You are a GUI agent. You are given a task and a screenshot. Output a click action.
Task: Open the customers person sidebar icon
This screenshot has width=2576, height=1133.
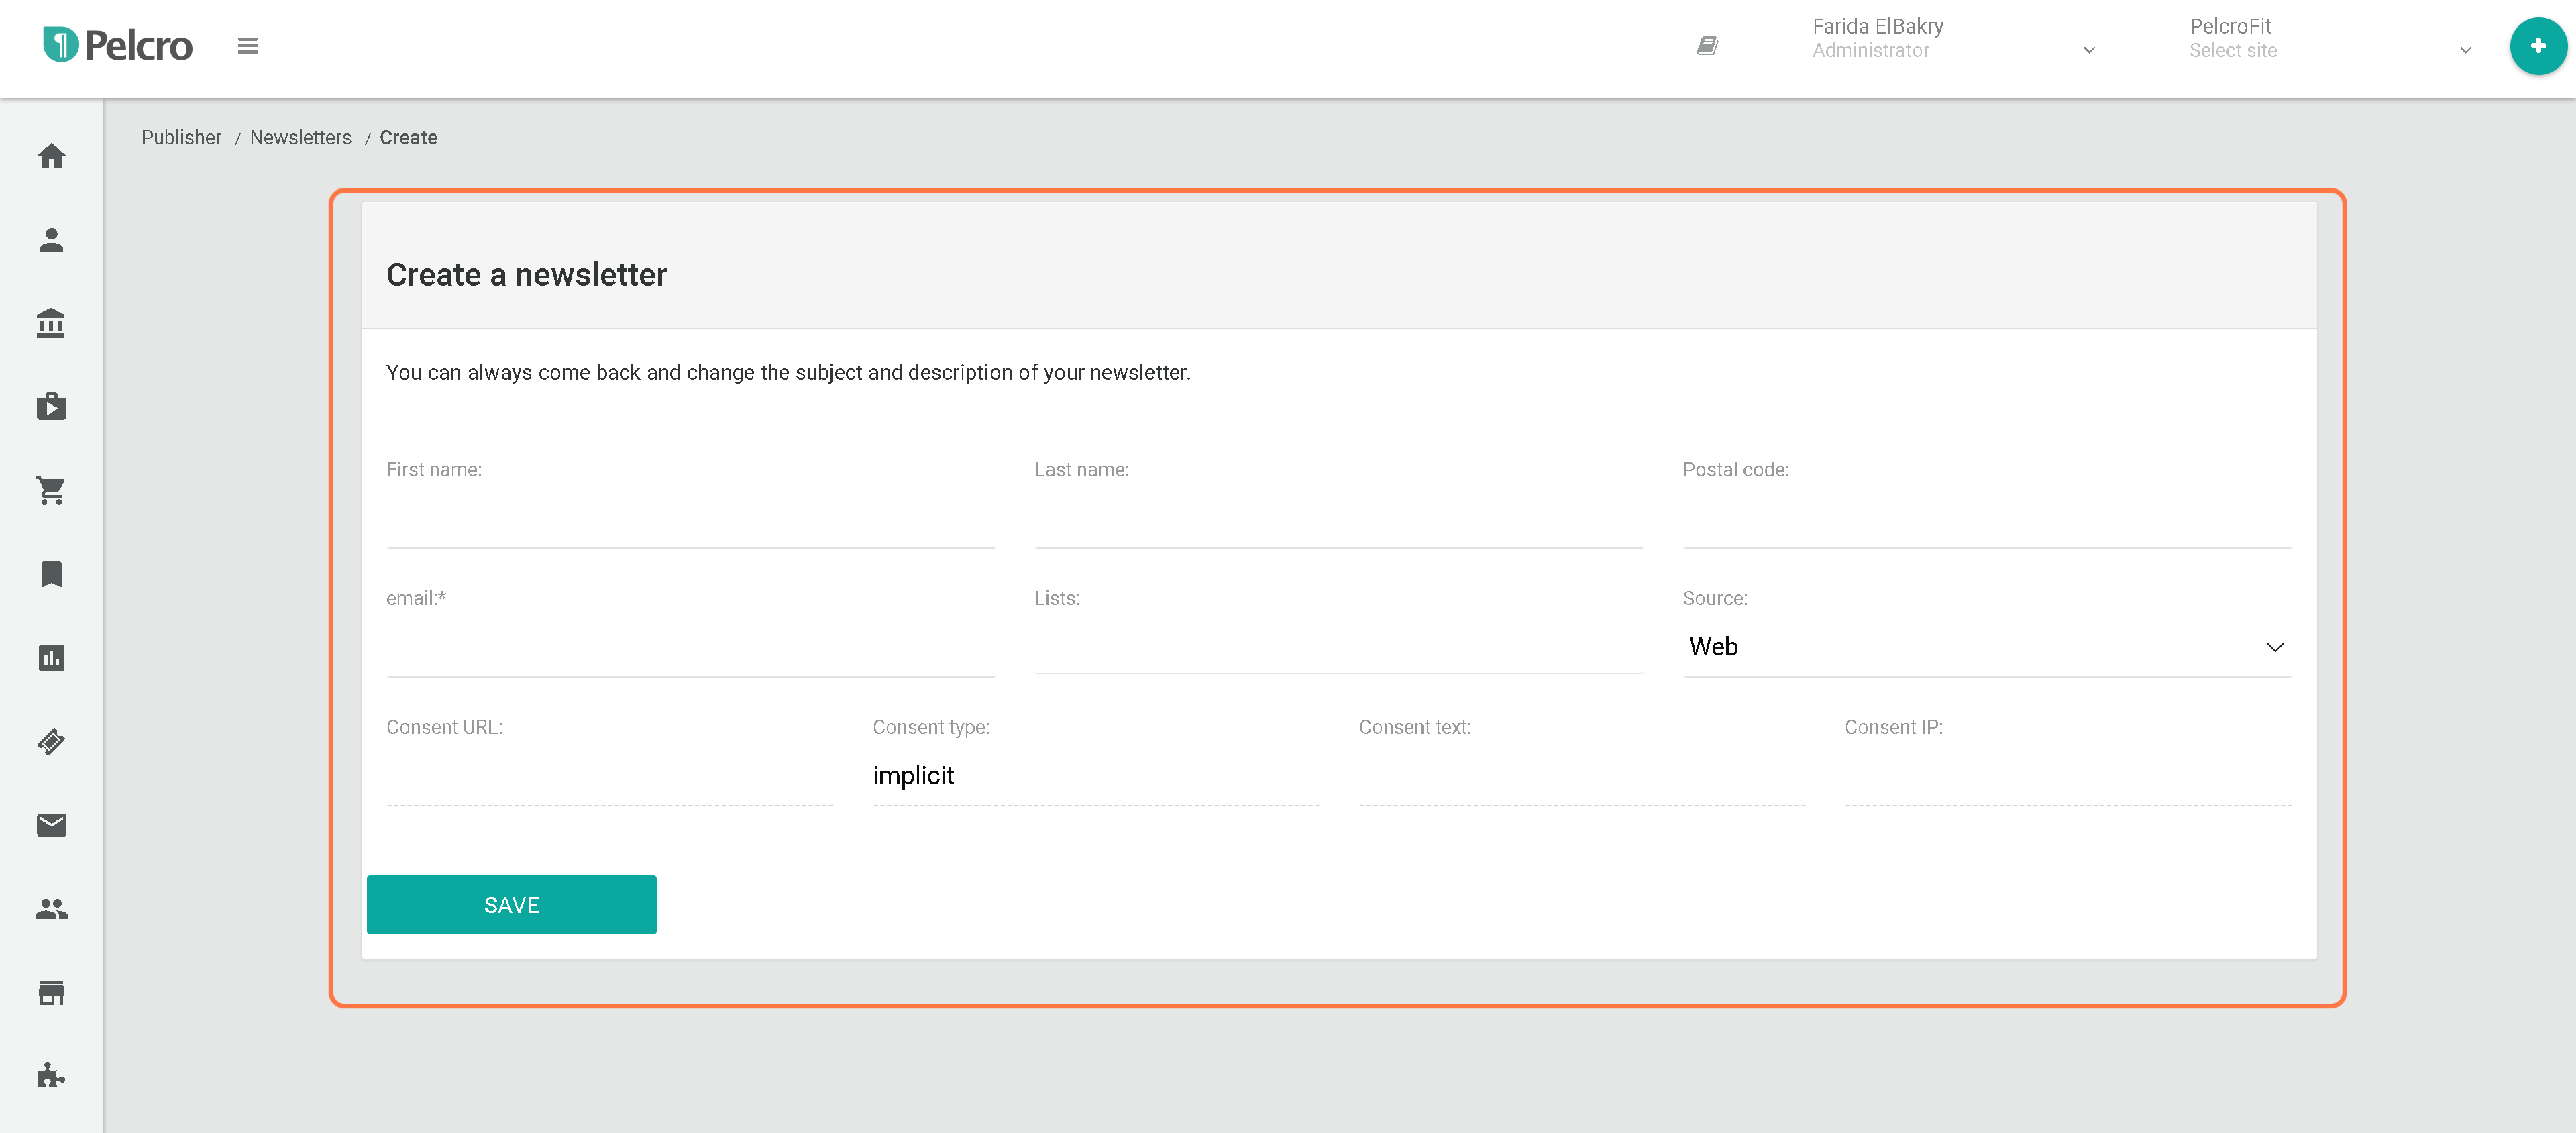[x=51, y=240]
